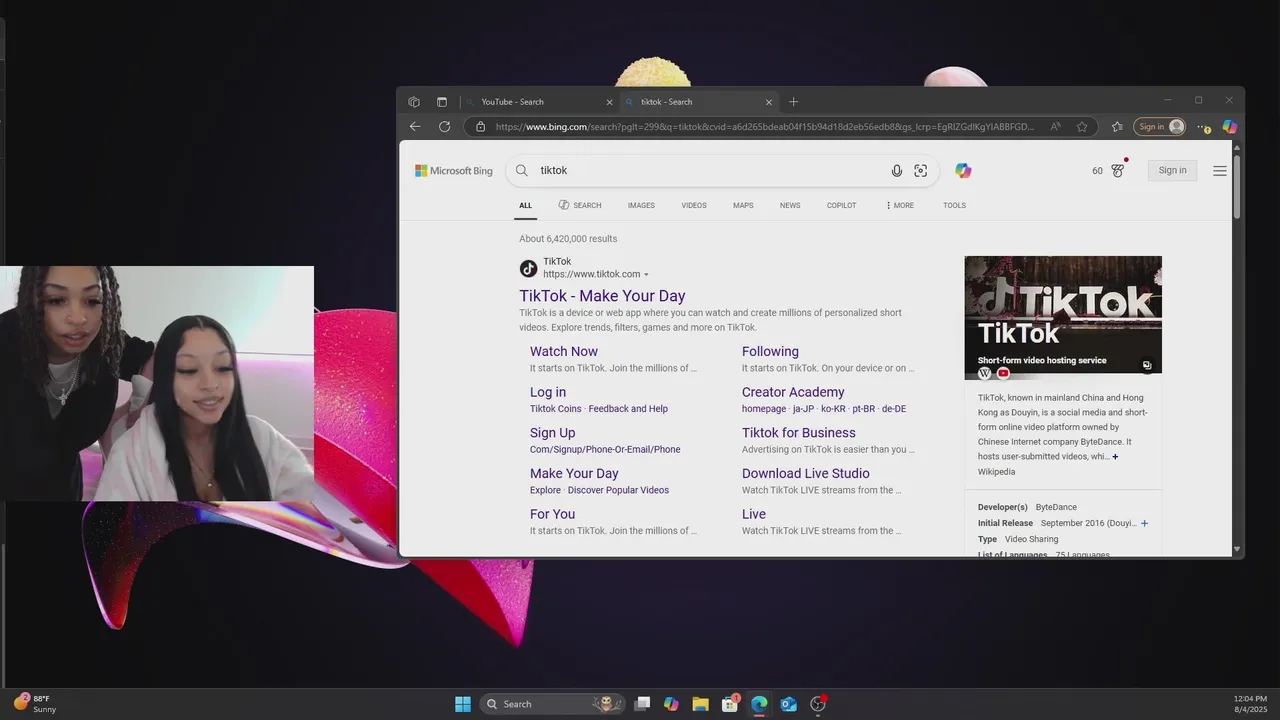This screenshot has height=720, width=1280.
Task: Open the Favorites list icon
Action: [1117, 127]
